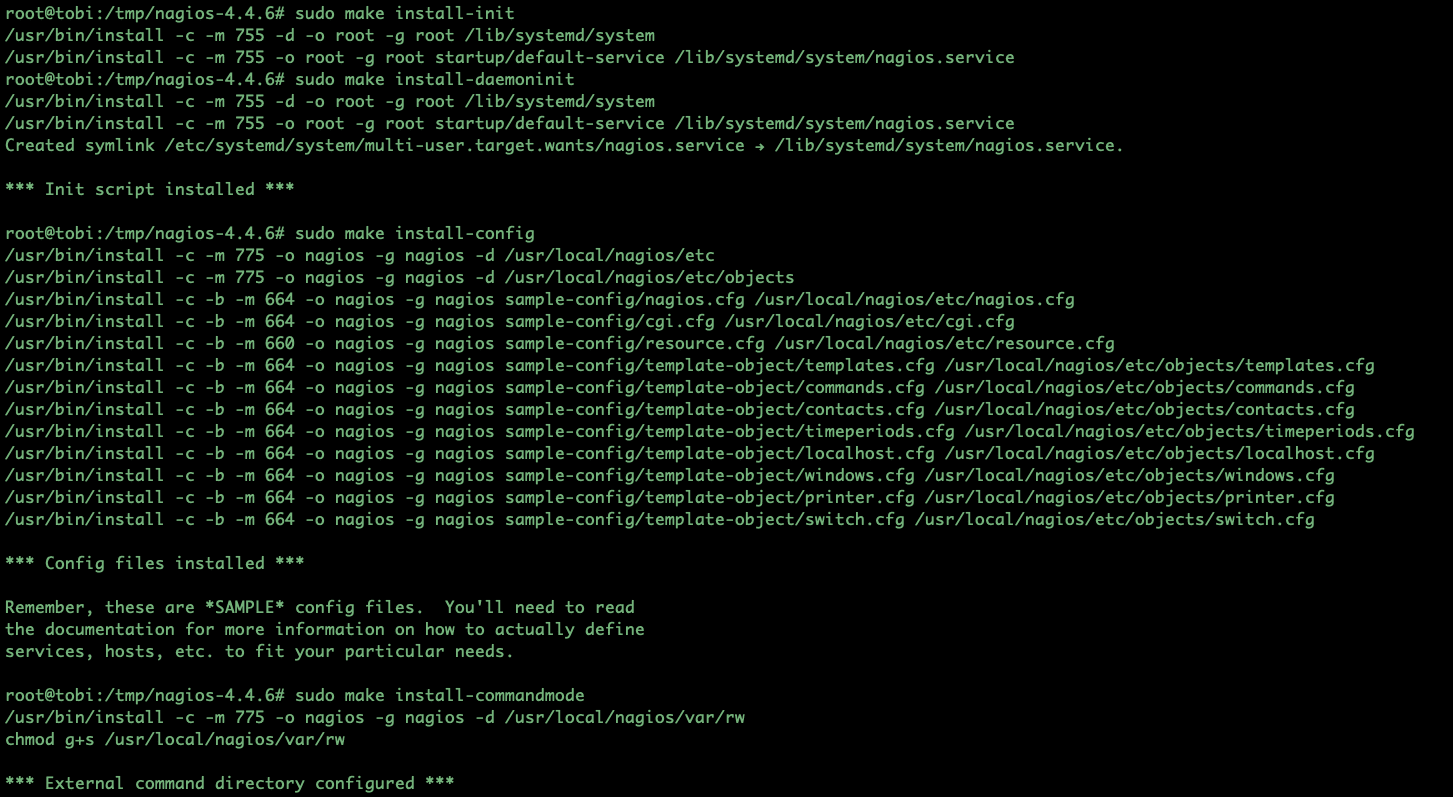Click the "External command directory configured" message

point(230,783)
